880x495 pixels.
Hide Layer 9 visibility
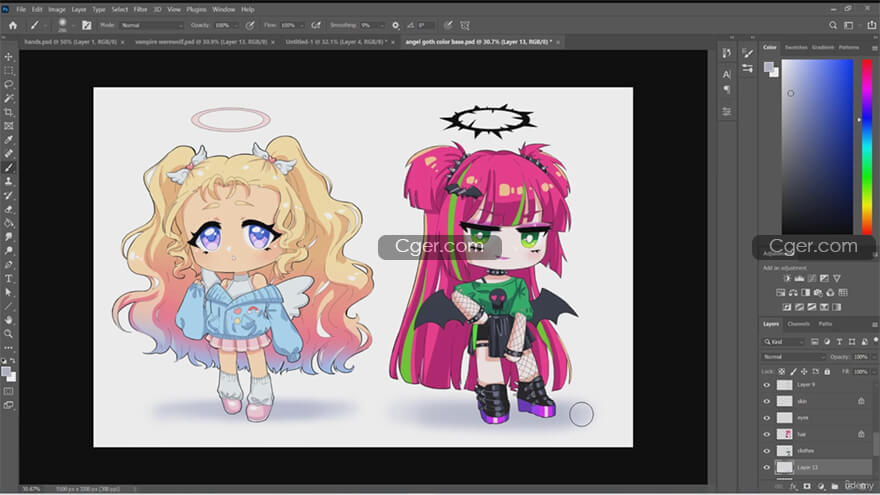pos(767,385)
